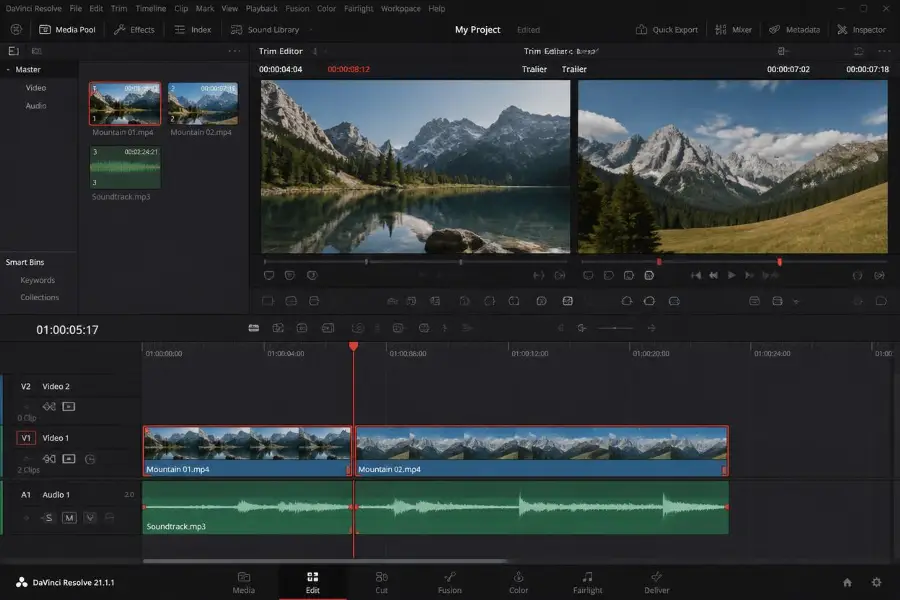
Task: Click the Quick Export button
Action: point(667,29)
